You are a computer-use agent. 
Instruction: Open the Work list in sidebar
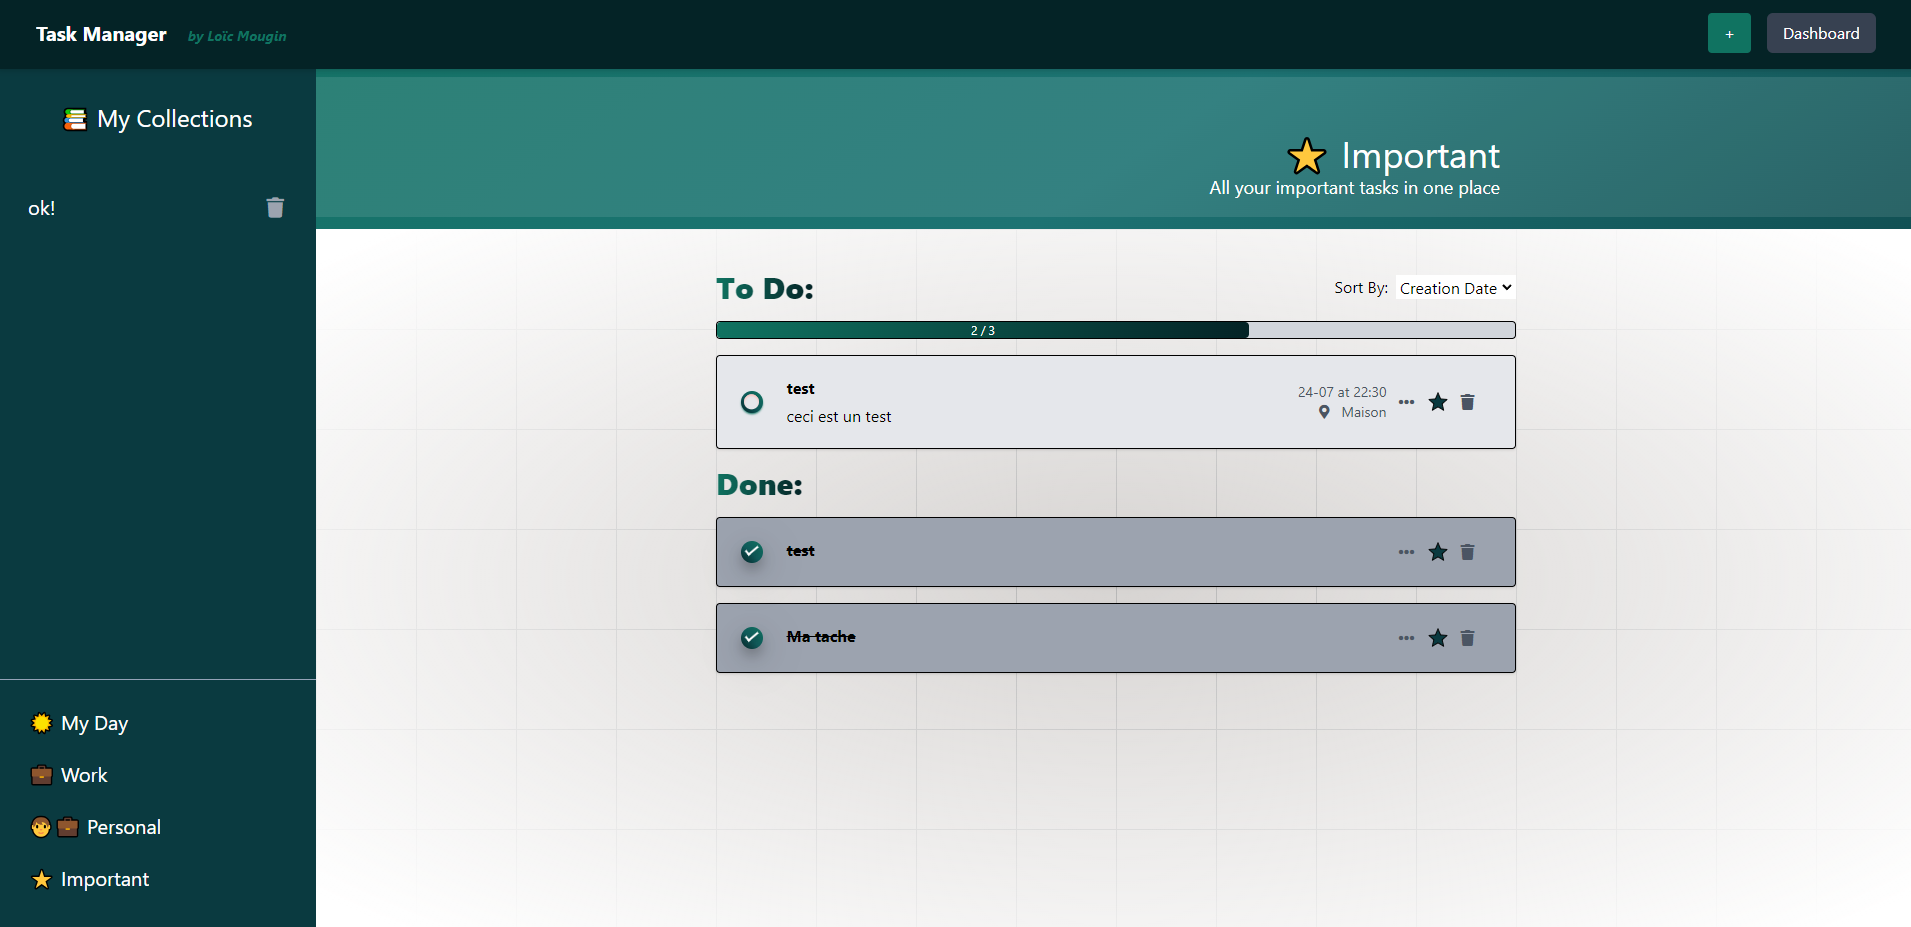click(x=84, y=775)
